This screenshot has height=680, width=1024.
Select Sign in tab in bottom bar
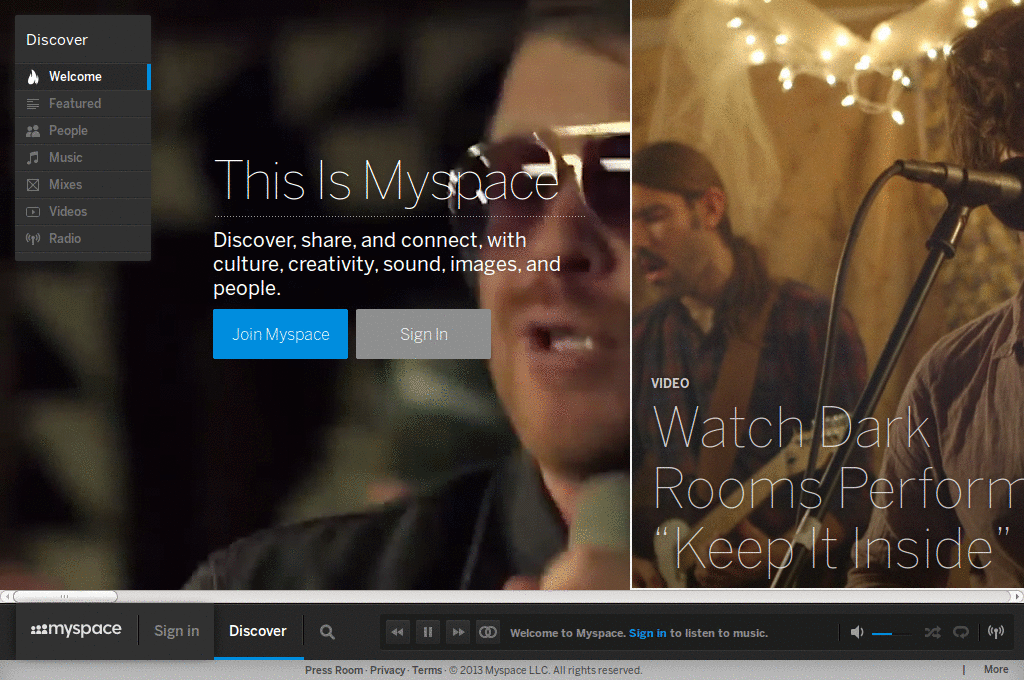[176, 631]
